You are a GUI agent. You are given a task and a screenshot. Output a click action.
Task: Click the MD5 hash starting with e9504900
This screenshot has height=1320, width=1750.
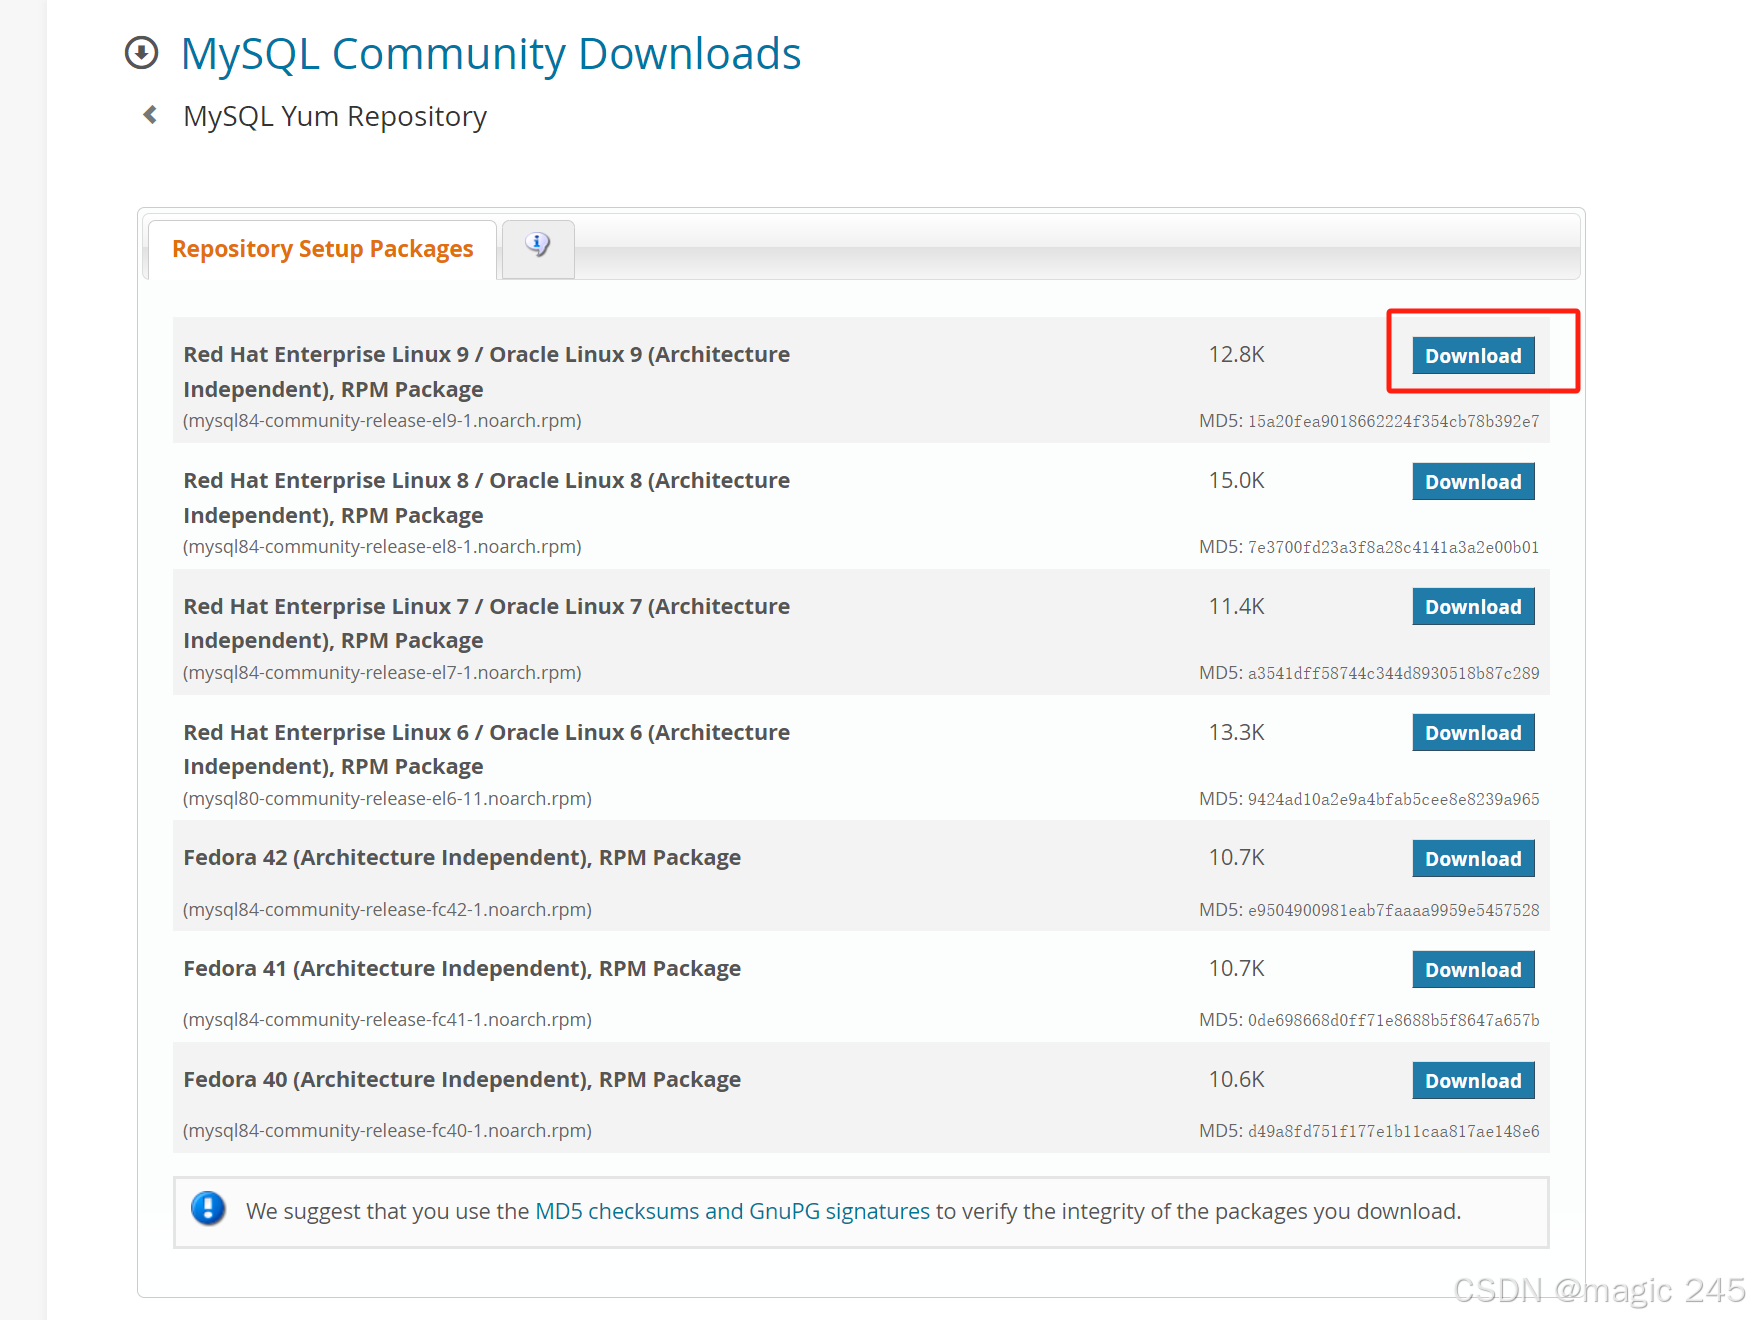(1393, 911)
